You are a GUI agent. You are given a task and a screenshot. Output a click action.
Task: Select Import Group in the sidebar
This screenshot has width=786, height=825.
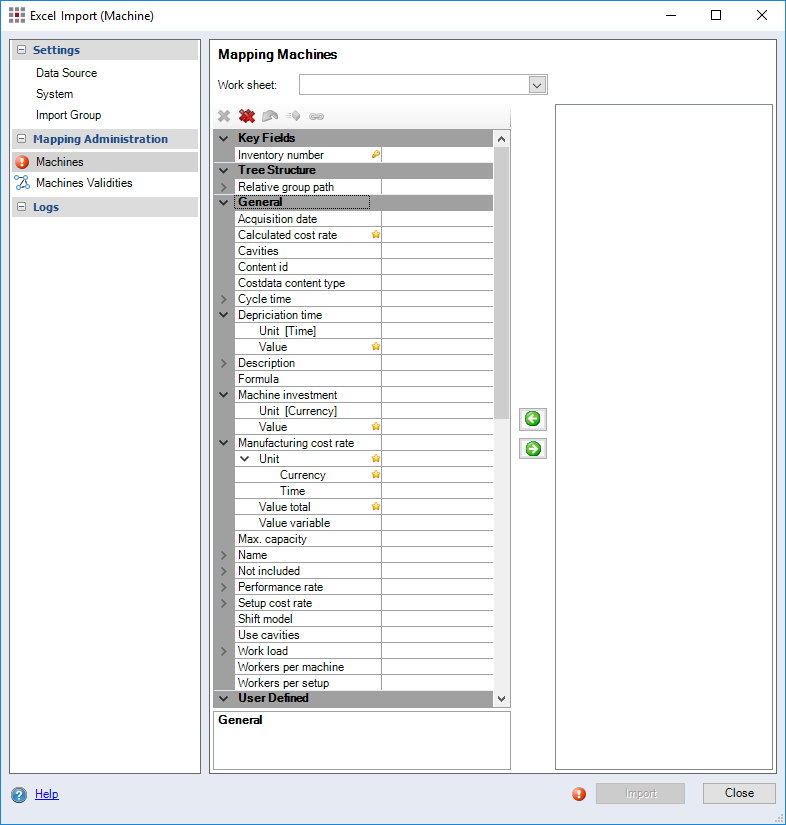pyautogui.click(x=68, y=115)
